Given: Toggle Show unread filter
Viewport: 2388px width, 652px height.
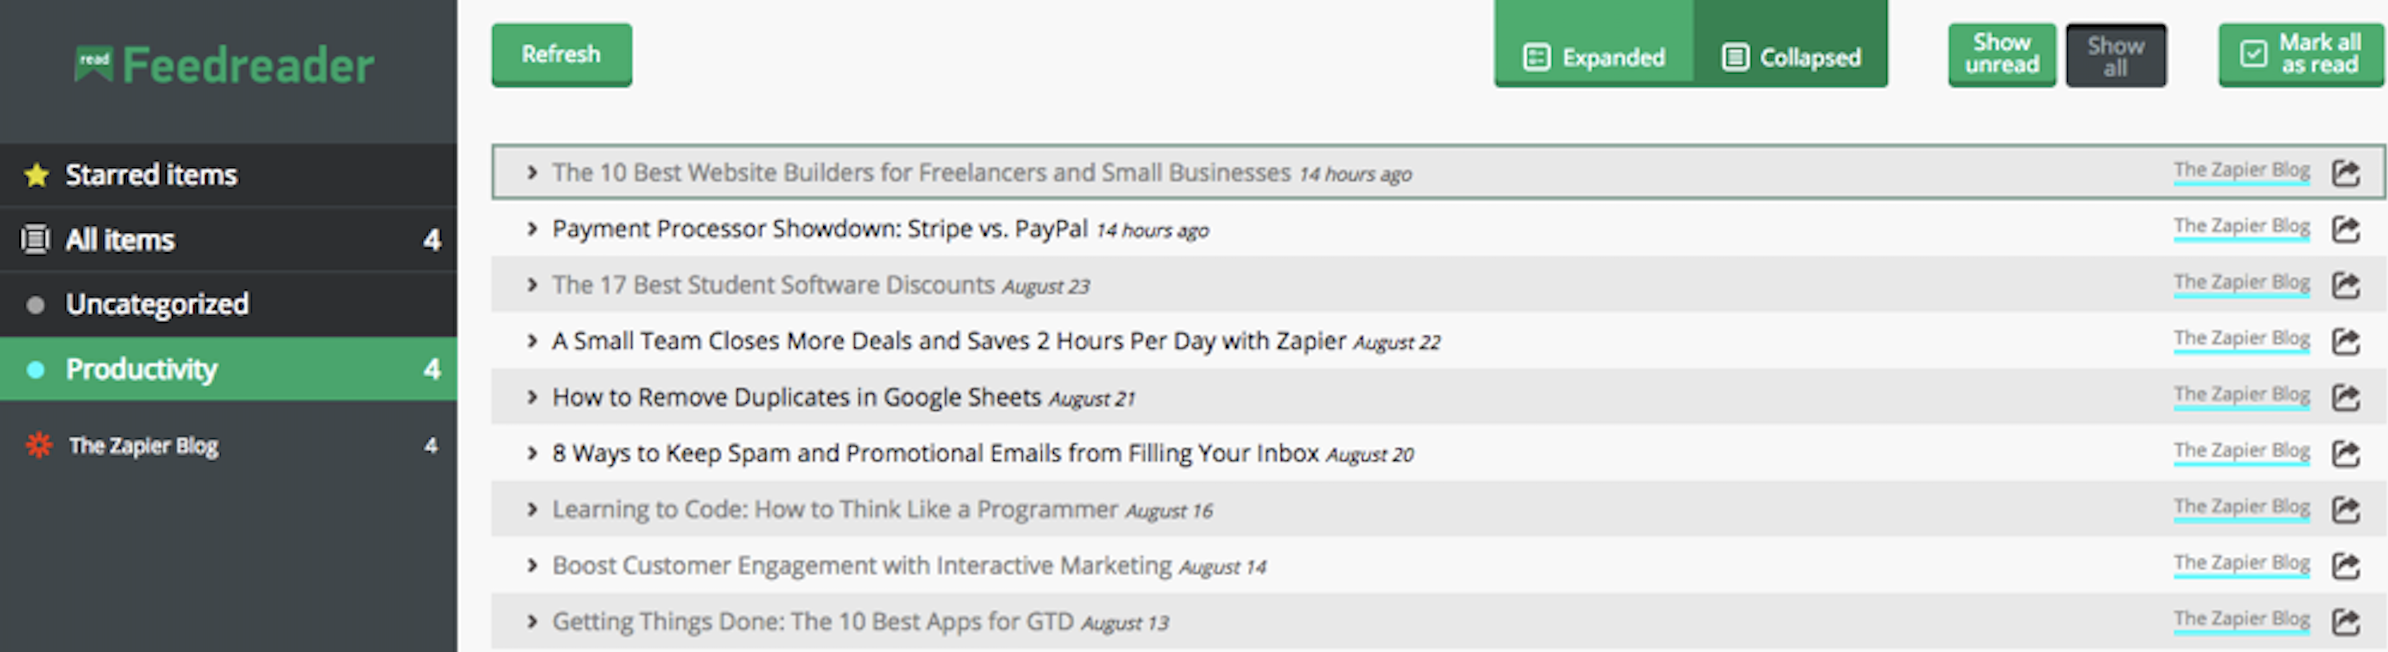Looking at the screenshot, I should tap(2001, 54).
